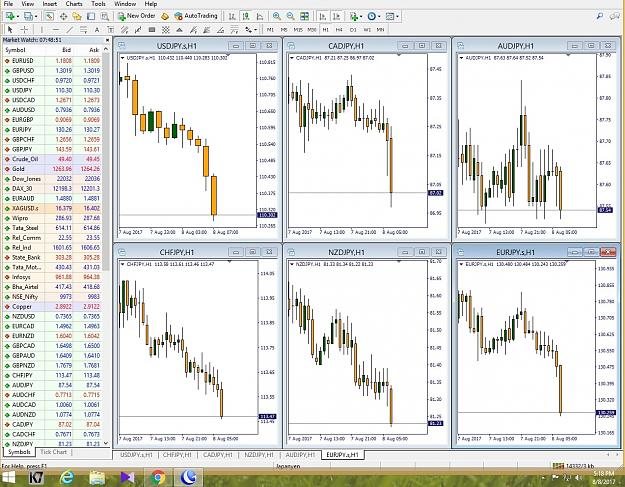This screenshot has height=487, width=625.
Task: Open the Profiles tool
Action: (28, 16)
